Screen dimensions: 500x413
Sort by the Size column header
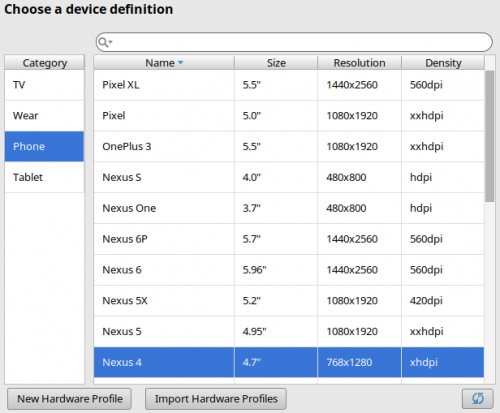click(276, 63)
